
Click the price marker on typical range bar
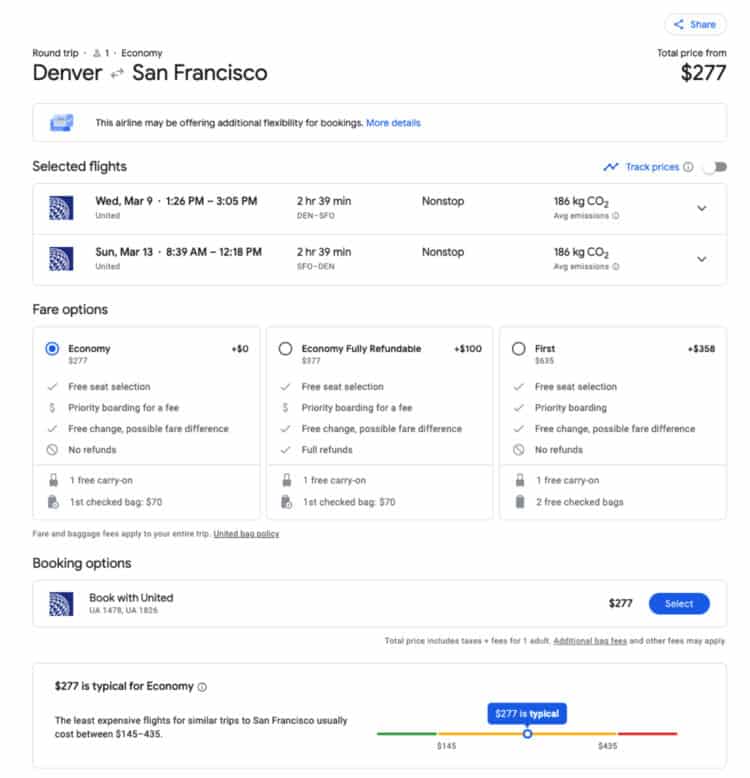pos(527,733)
